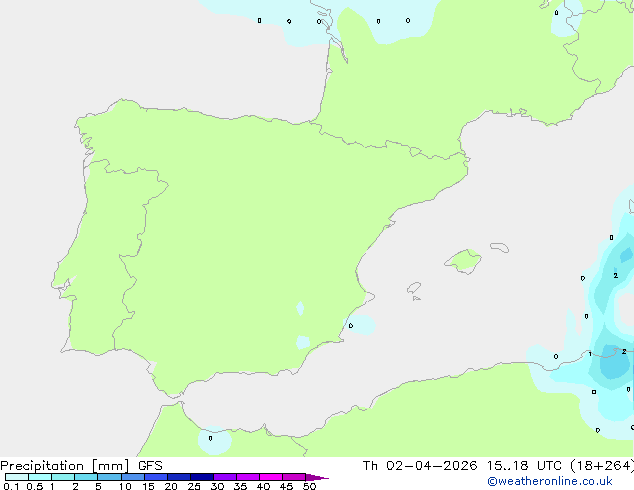
Task: Click the legend arrow tip beyond 50 mm
Action: pos(317,477)
